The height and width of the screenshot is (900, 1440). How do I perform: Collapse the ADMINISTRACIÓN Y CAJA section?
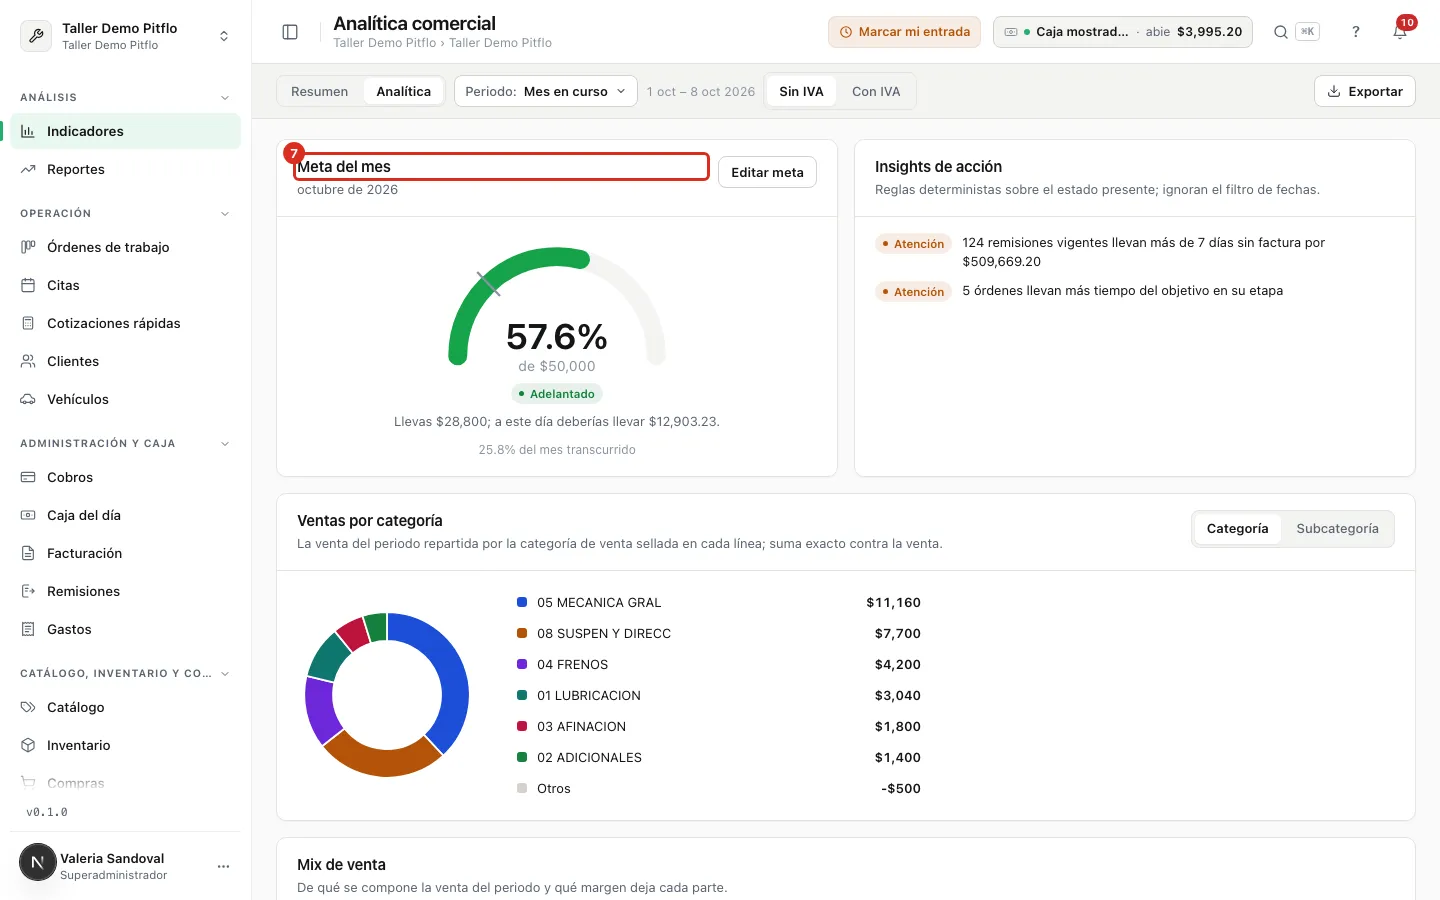click(x=225, y=444)
